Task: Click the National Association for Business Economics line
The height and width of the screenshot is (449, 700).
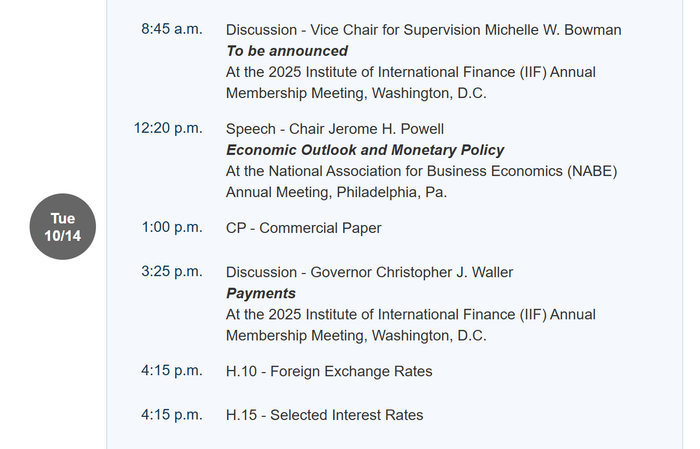Action: click(421, 171)
